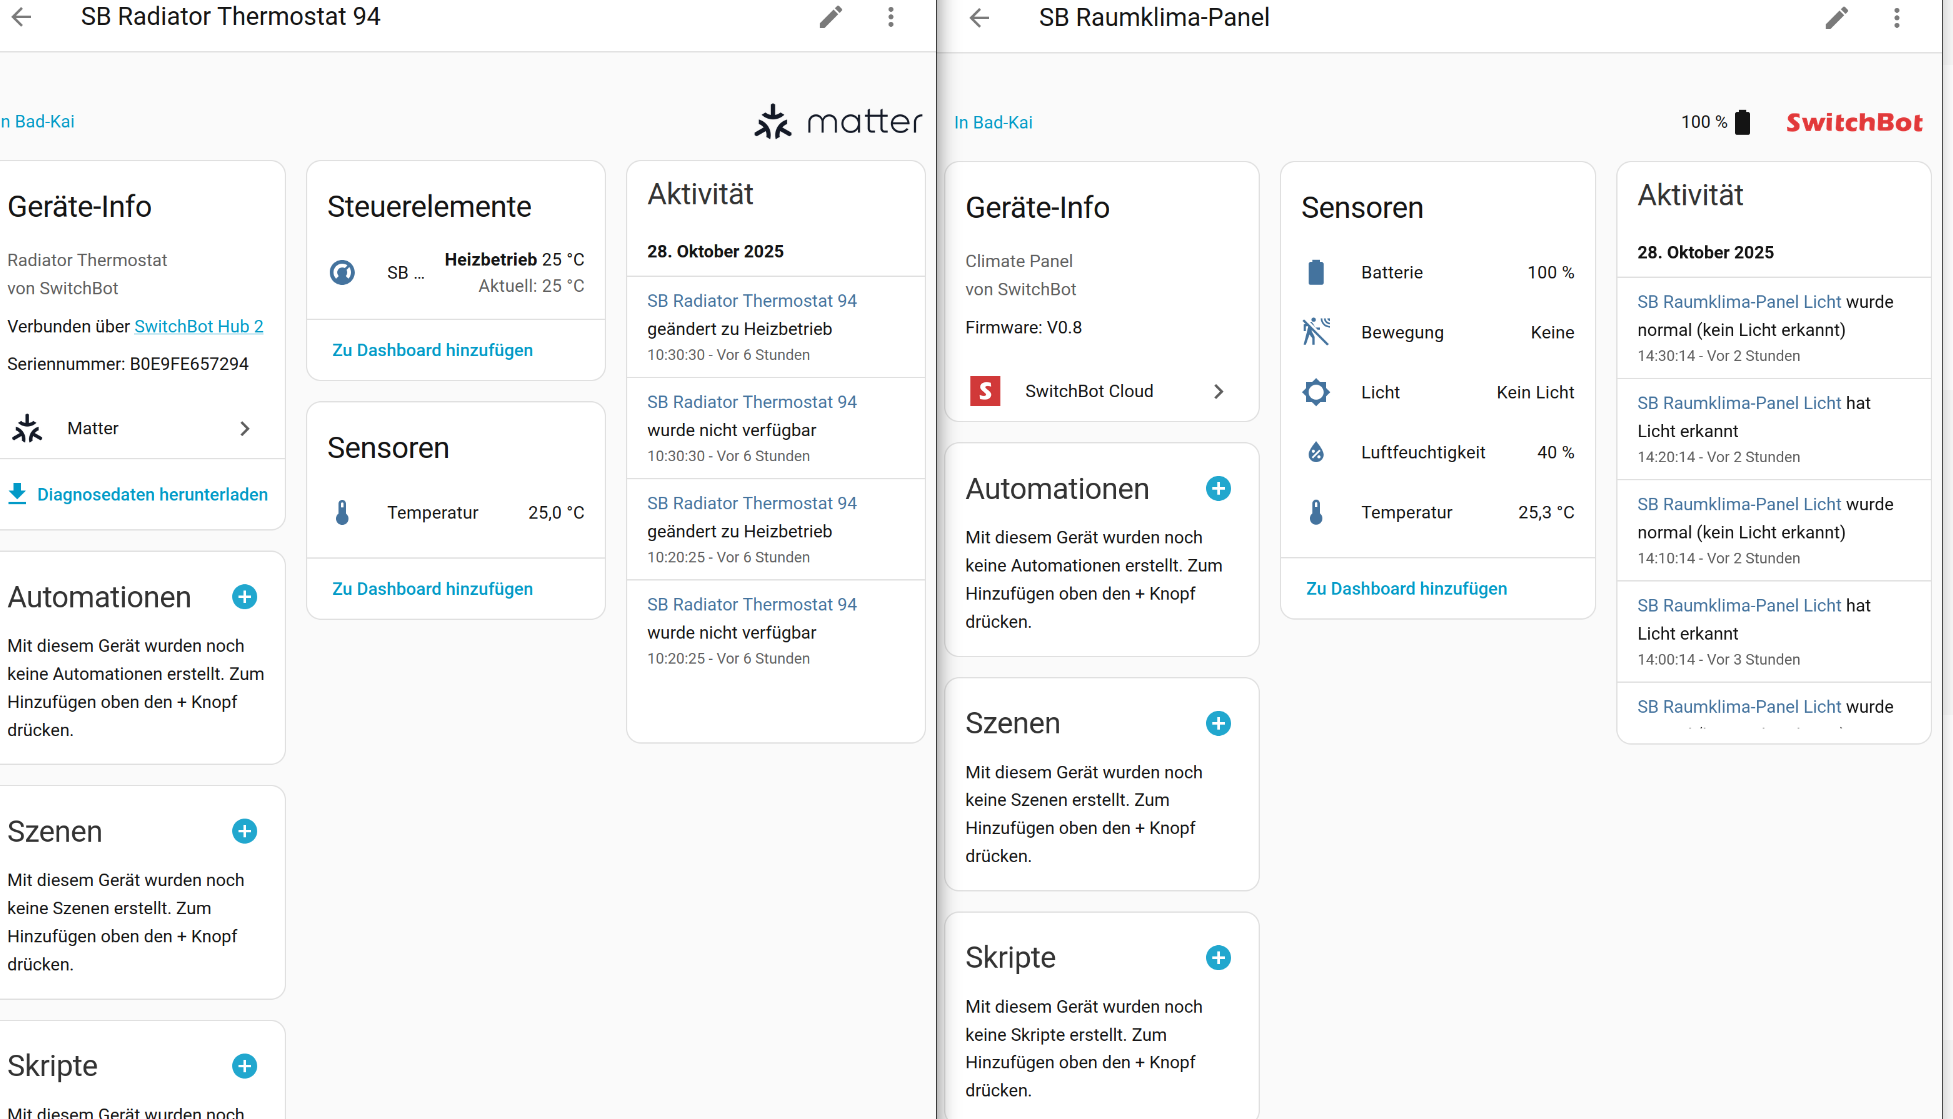1953x1119 pixels.
Task: Click the back arrow in Radiator Thermostat panel
Action: click(x=22, y=17)
